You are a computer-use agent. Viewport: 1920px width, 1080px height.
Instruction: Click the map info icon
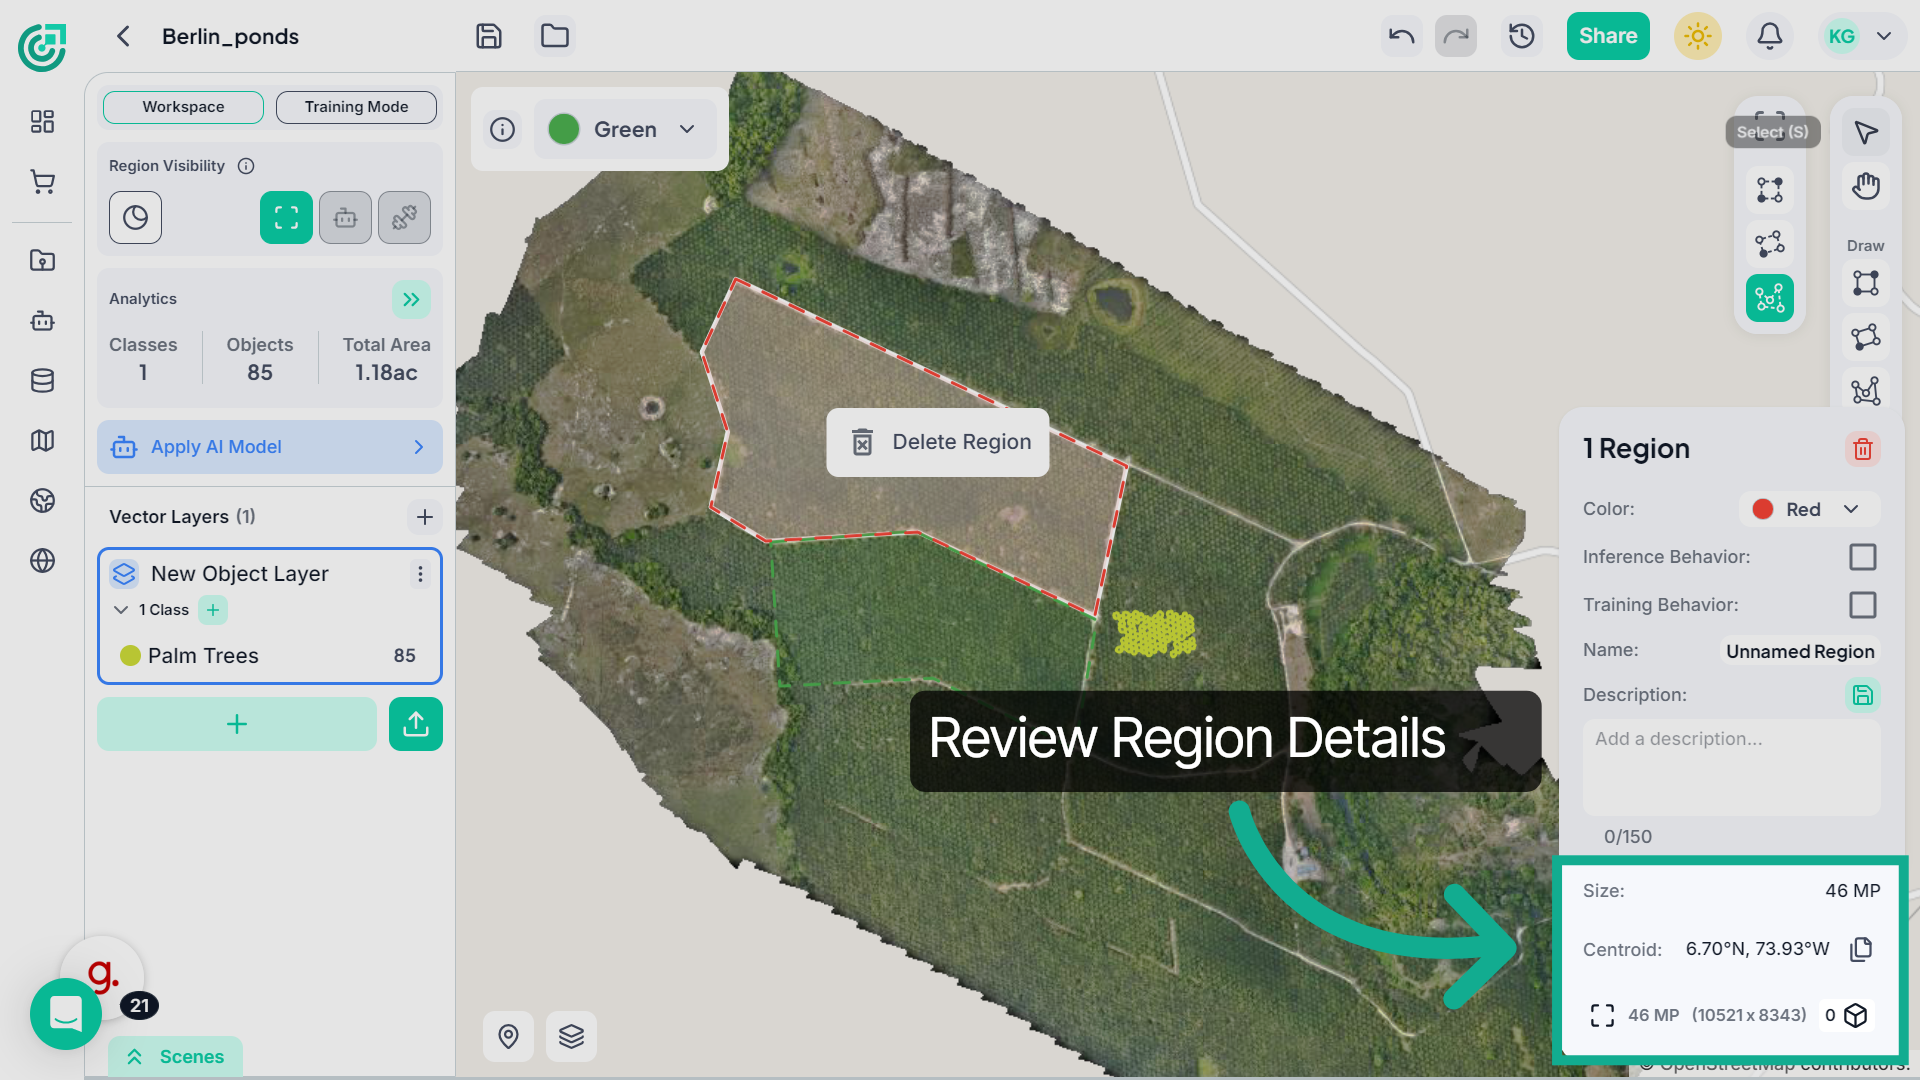click(503, 129)
